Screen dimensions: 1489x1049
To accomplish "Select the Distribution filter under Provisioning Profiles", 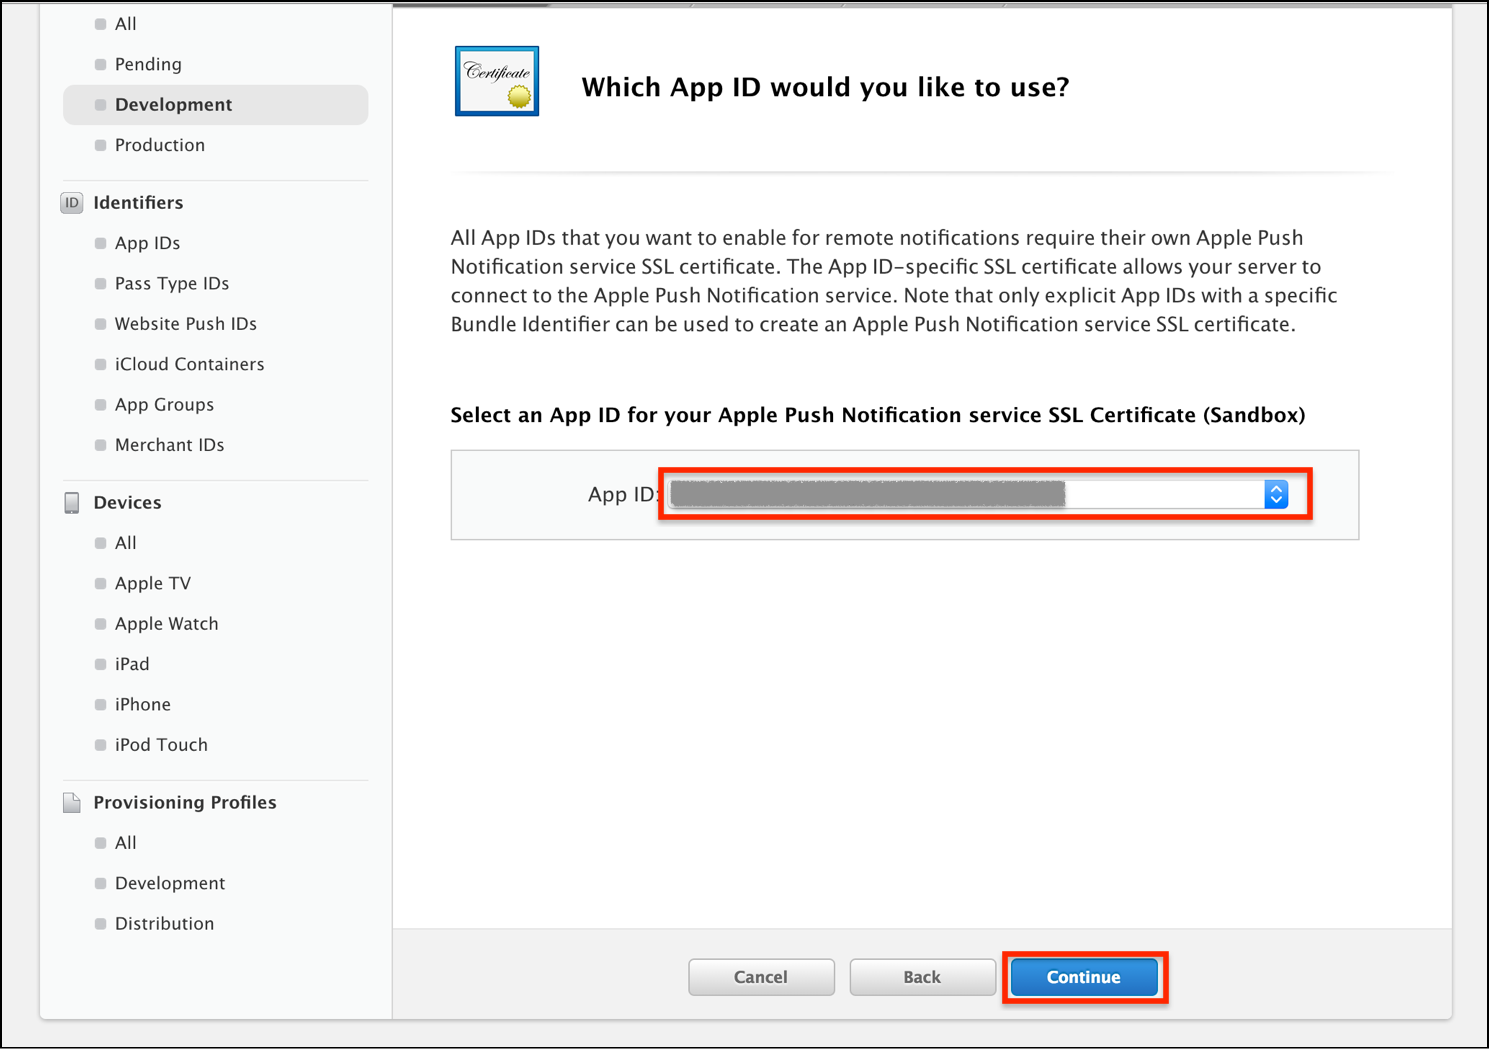I will [164, 923].
